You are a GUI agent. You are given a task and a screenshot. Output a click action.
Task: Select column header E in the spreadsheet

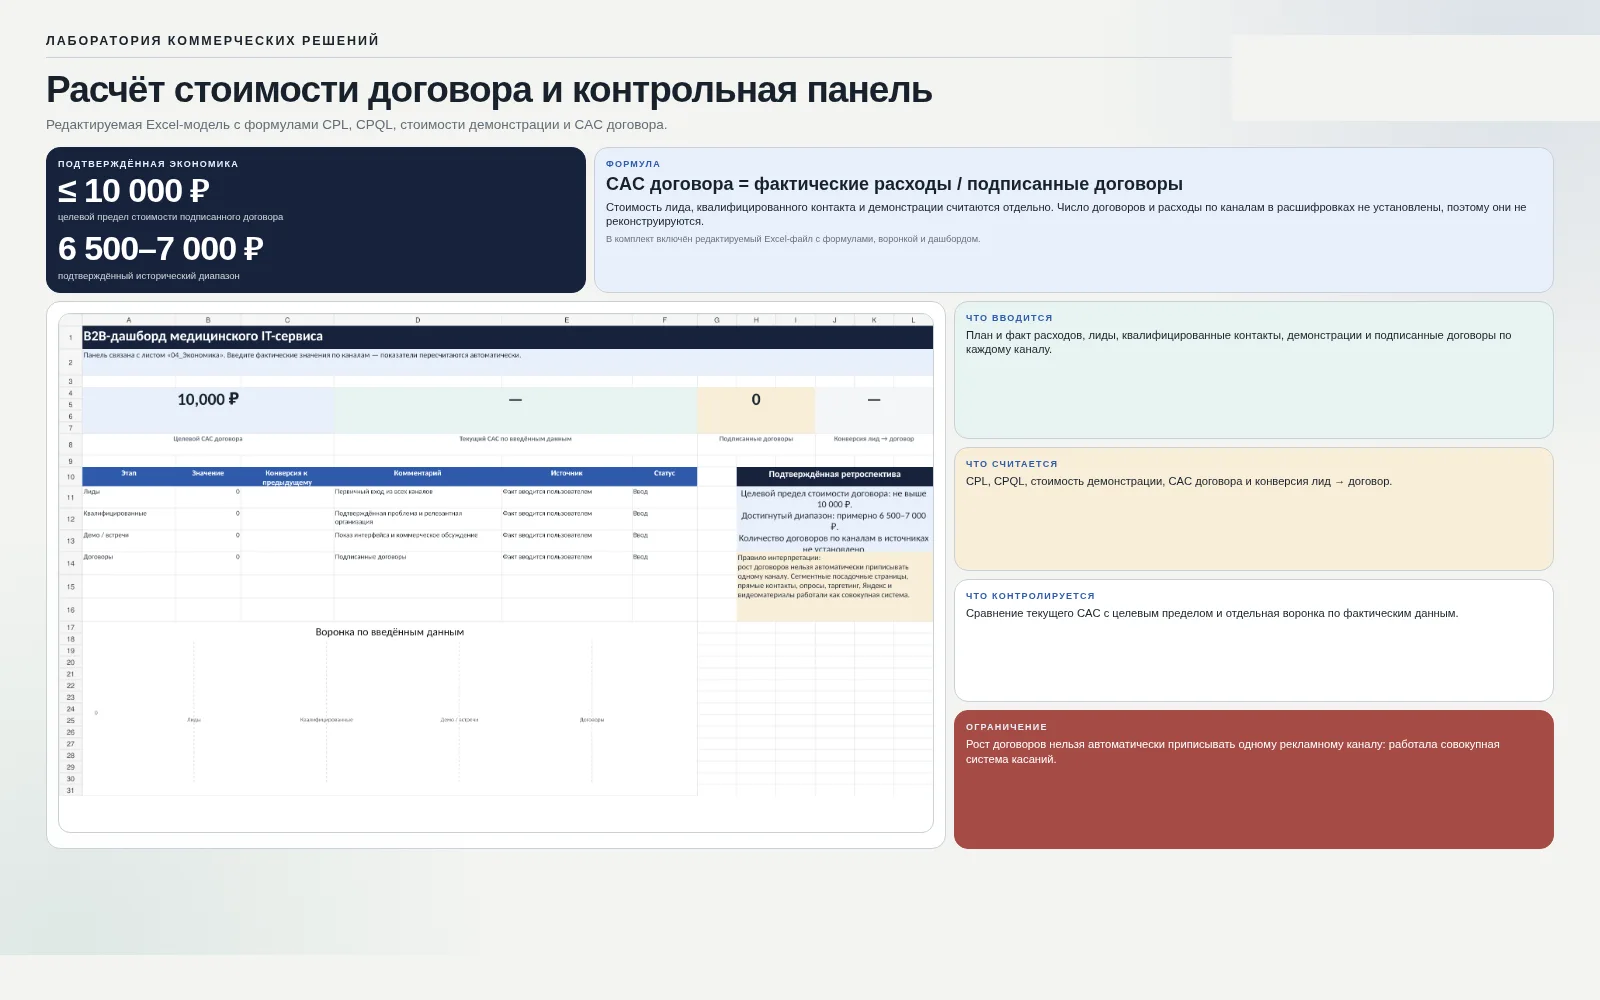566,320
